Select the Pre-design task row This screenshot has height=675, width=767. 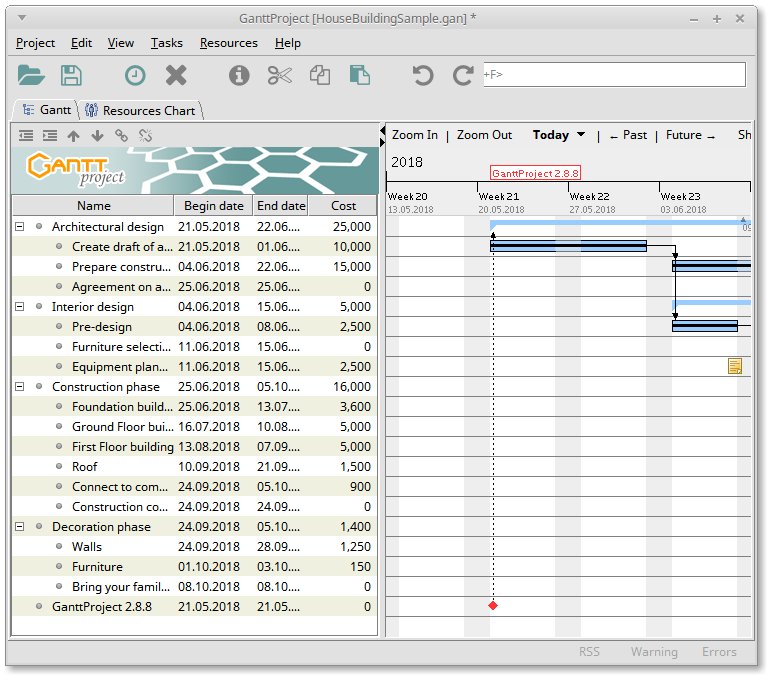194,326
